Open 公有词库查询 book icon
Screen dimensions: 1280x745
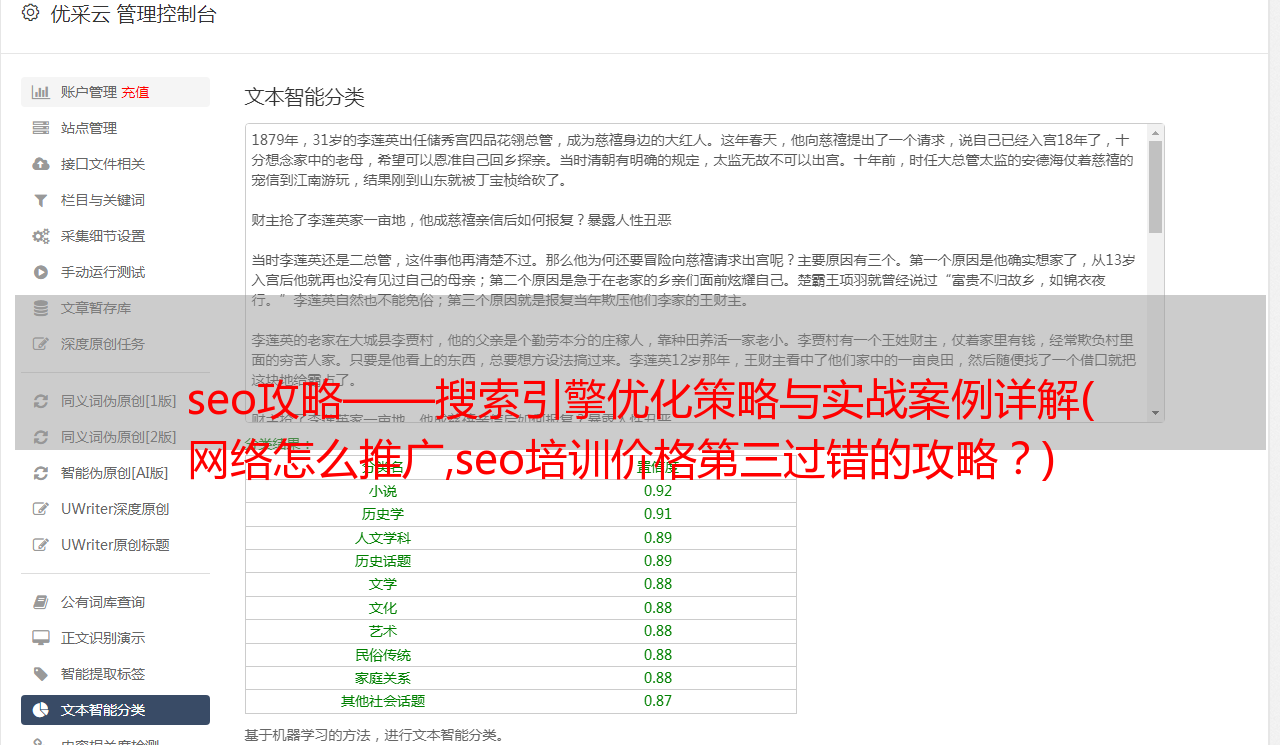tap(41, 602)
